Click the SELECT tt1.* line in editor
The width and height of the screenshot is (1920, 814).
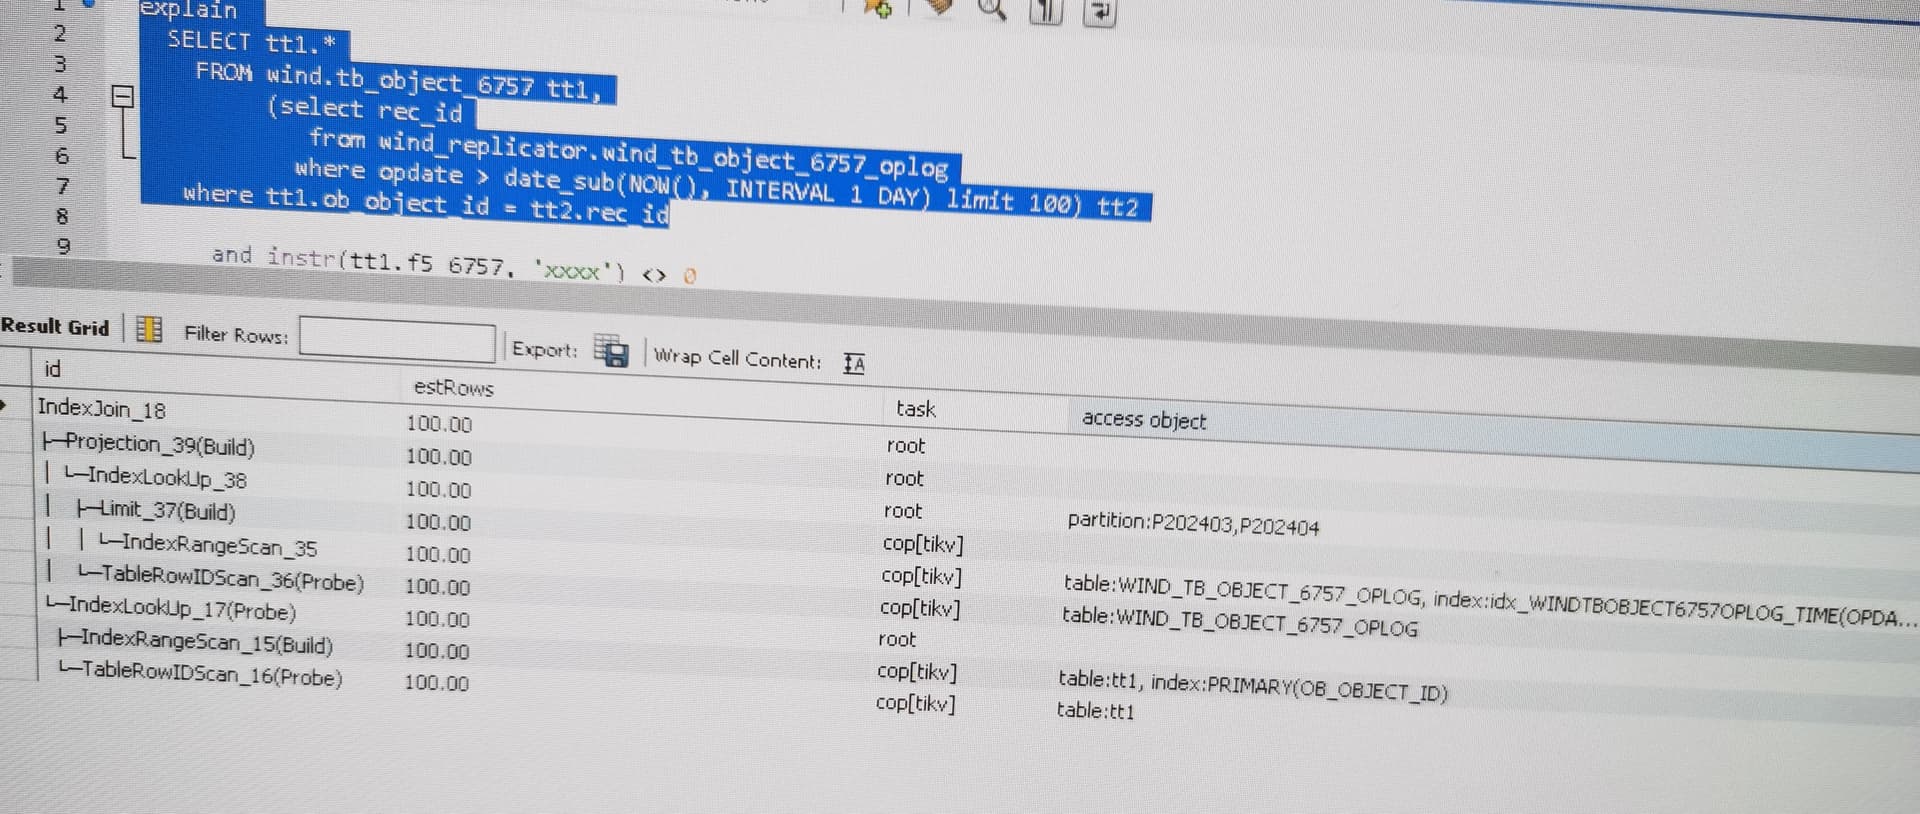coord(252,42)
